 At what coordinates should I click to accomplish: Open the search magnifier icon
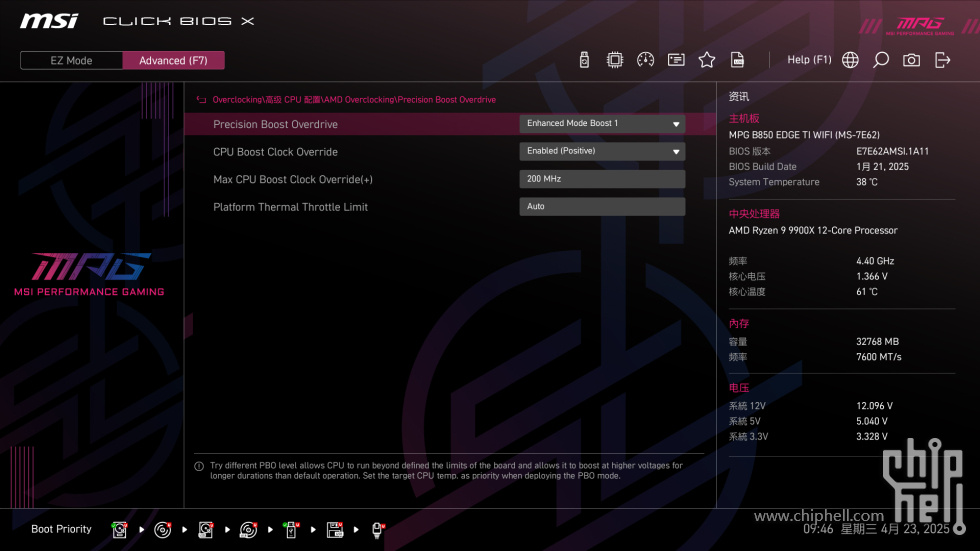coord(881,60)
